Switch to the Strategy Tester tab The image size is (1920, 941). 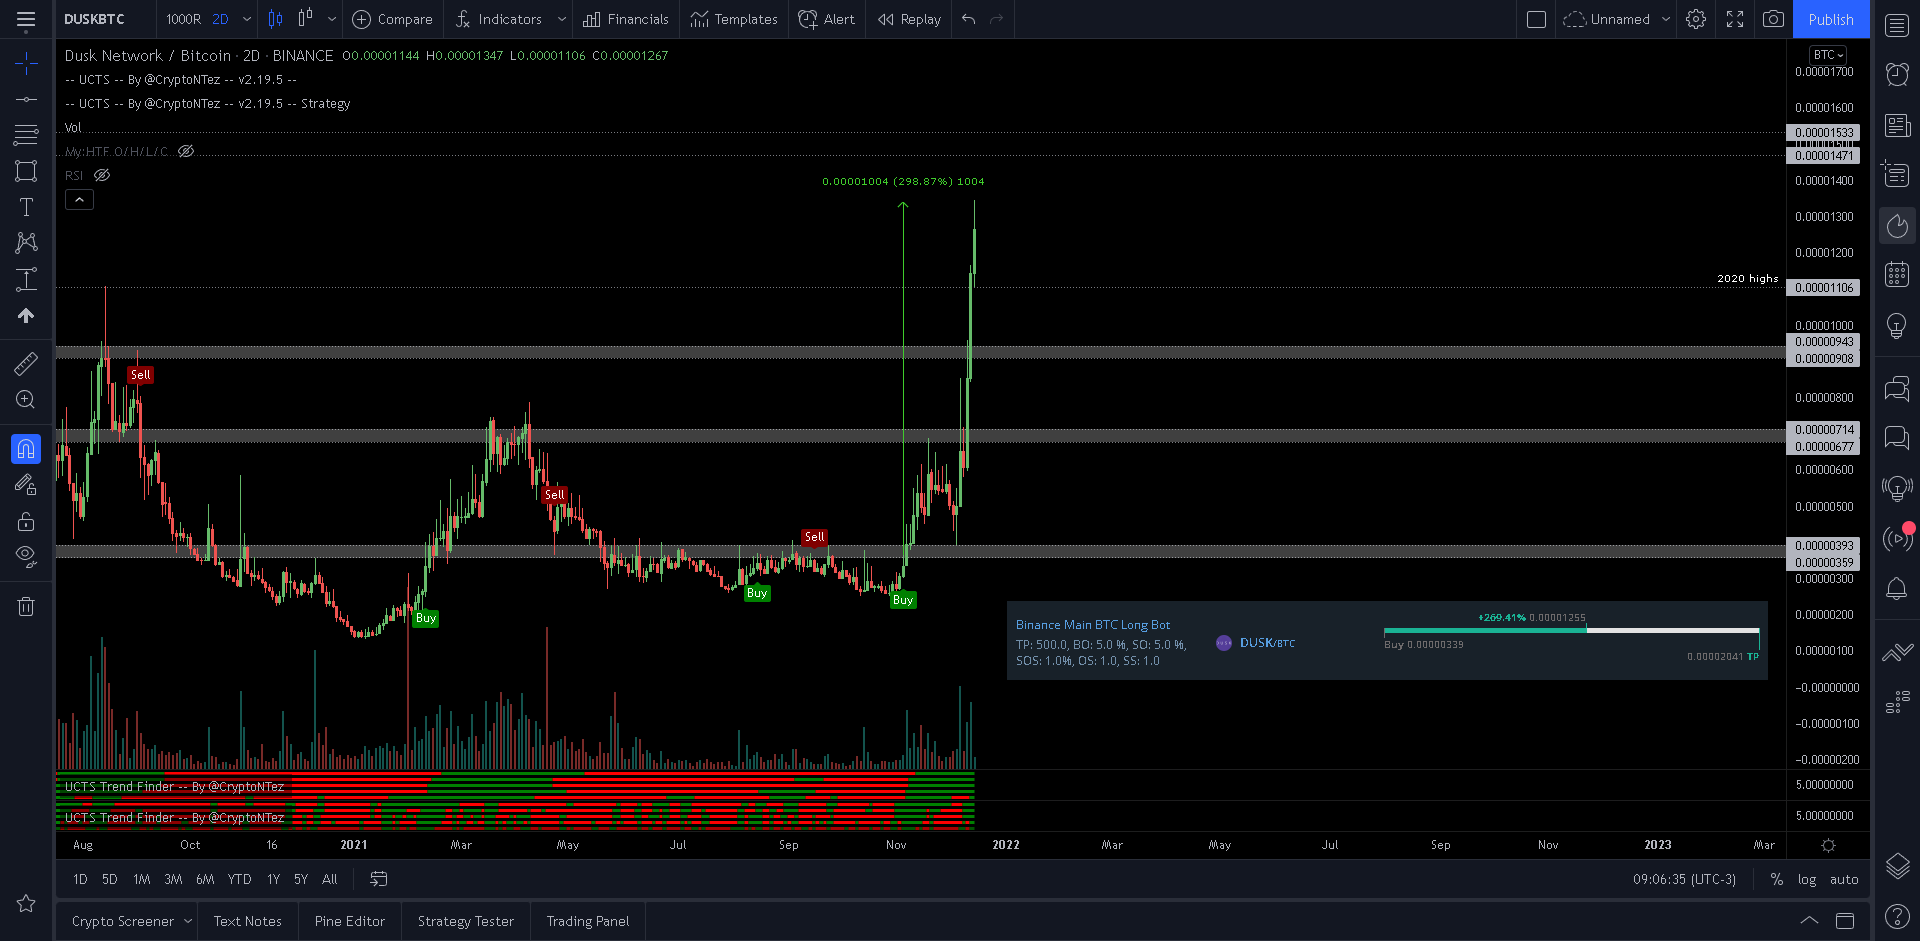point(465,920)
